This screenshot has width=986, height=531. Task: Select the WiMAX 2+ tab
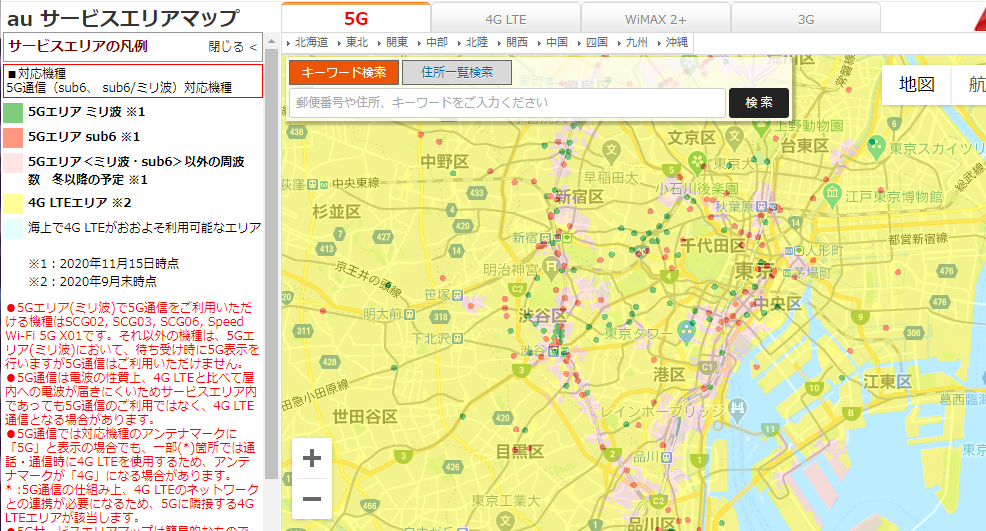(655, 20)
